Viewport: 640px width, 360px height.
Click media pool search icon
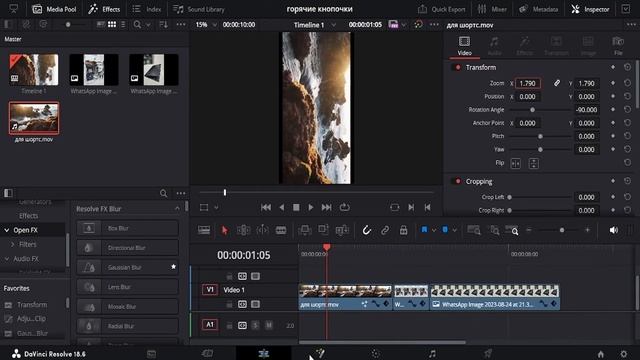[x=137, y=25]
